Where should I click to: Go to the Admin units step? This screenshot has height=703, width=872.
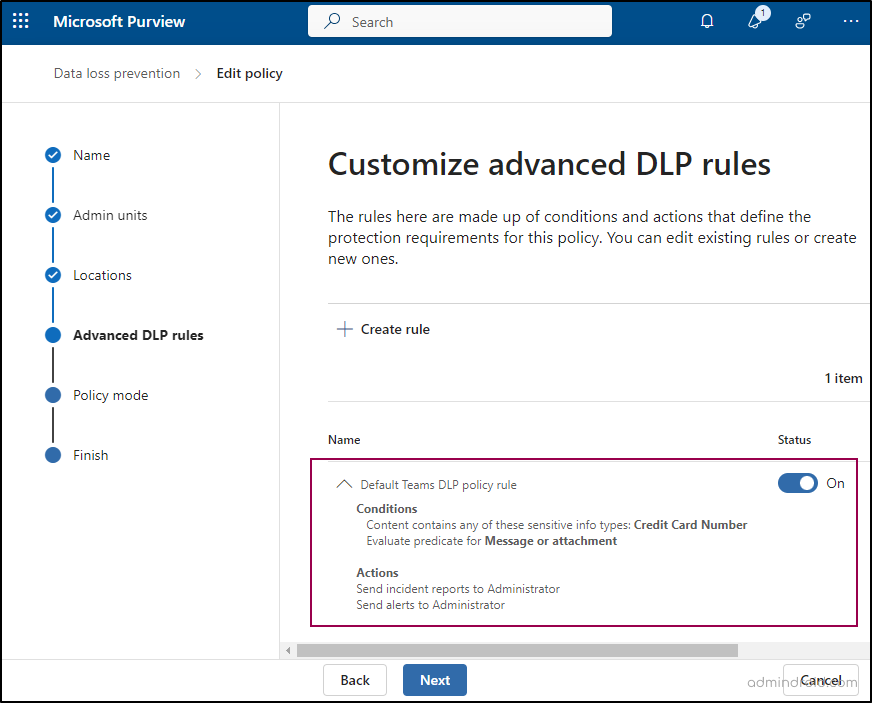(110, 215)
